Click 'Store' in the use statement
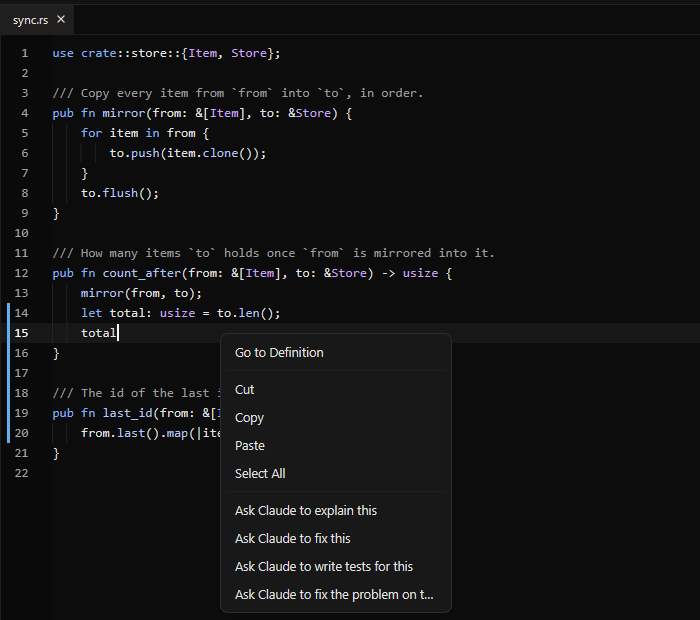This screenshot has height=620, width=700. pyautogui.click(x=249, y=54)
